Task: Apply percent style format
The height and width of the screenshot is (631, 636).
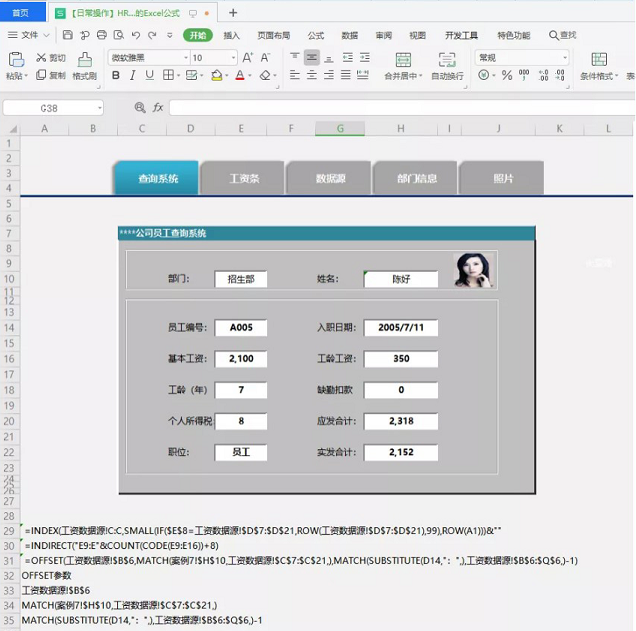Action: coord(507,75)
